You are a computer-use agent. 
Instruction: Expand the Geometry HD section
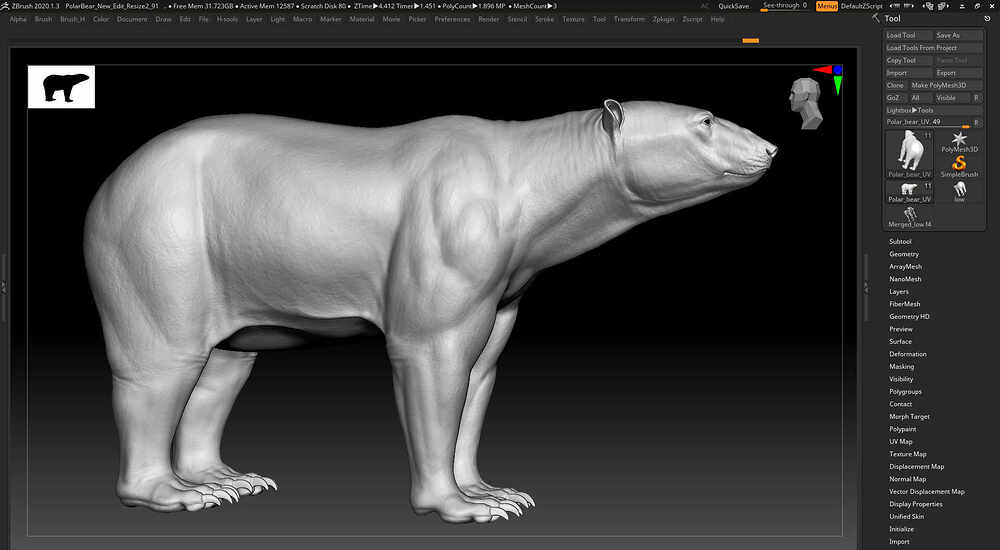pos(909,316)
